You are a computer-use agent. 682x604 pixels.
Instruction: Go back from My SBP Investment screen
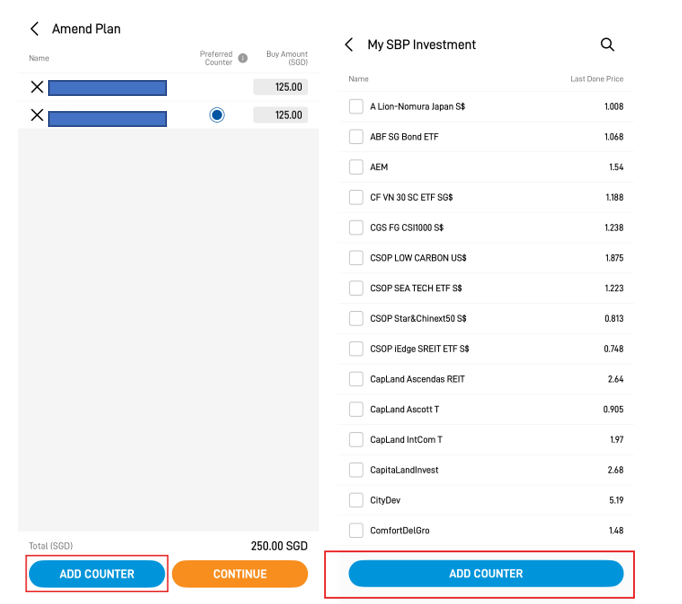click(349, 44)
